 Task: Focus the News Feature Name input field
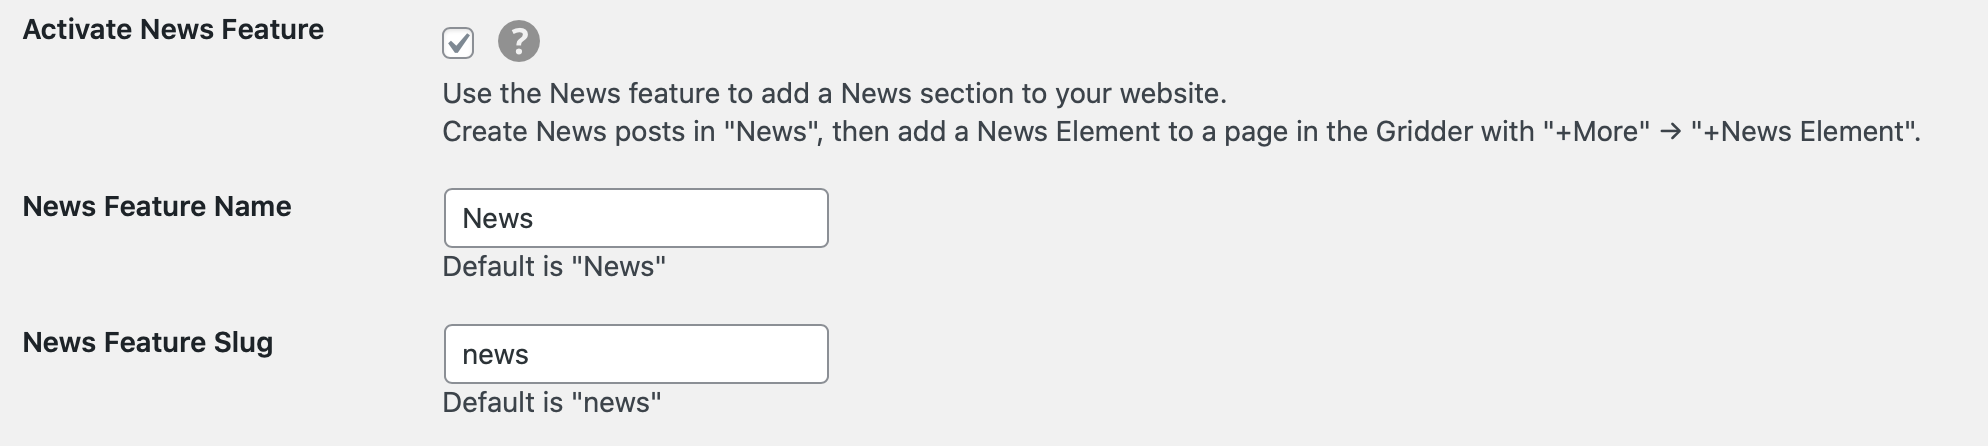636,218
